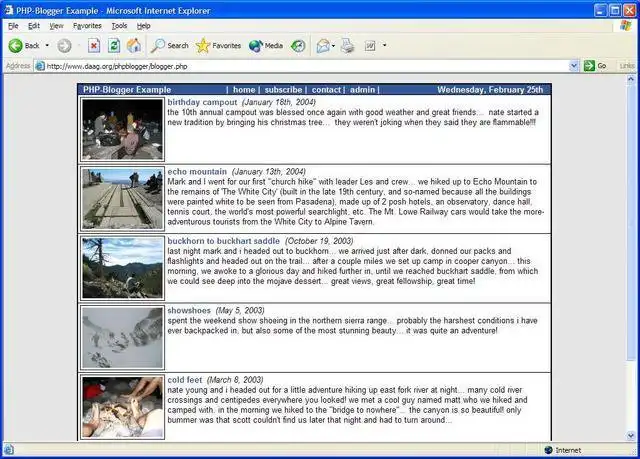The width and height of the screenshot is (640, 459).
Task: Open the Favorites menu
Action: pyautogui.click(x=87, y=26)
